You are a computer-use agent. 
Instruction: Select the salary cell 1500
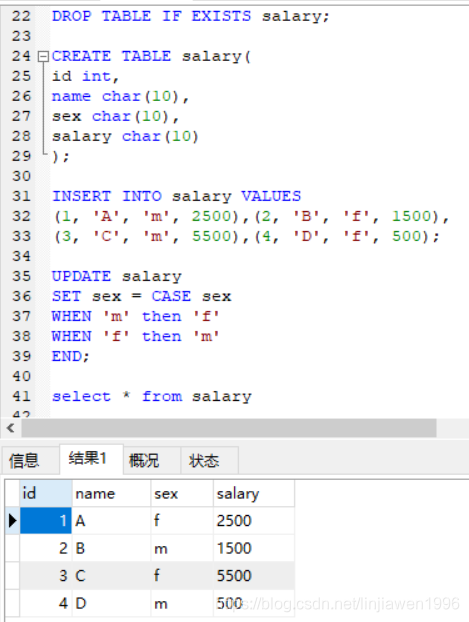pos(254,548)
